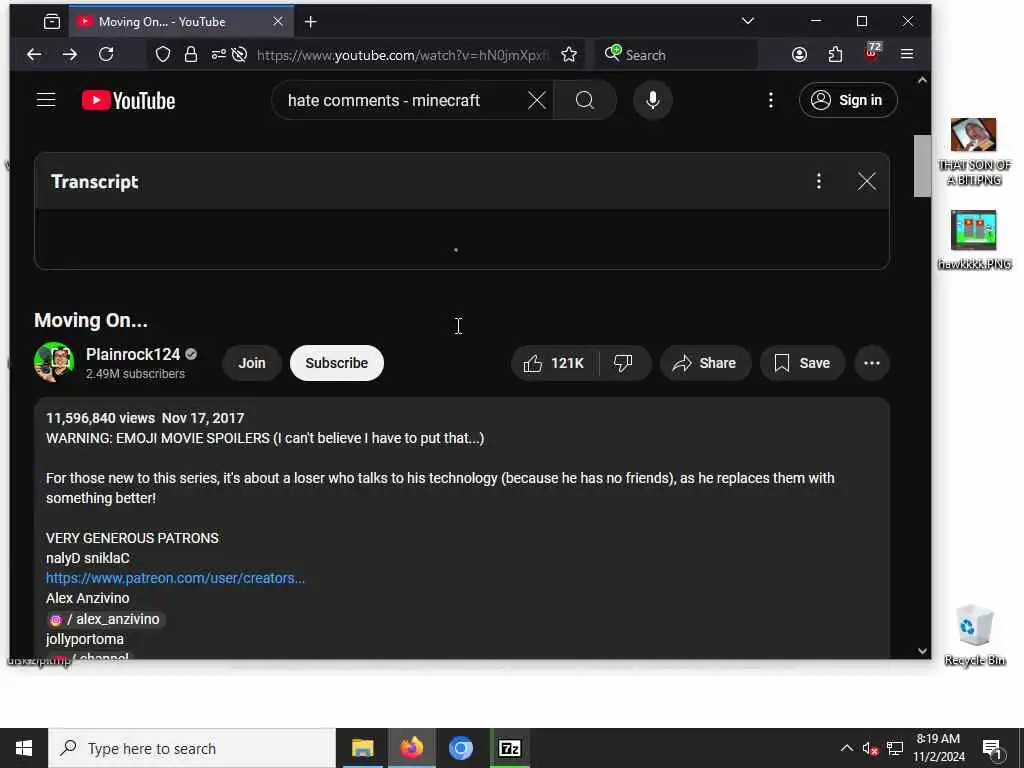The height and width of the screenshot is (768, 1024).
Task: Go forward in Firefox
Action: coord(69,55)
